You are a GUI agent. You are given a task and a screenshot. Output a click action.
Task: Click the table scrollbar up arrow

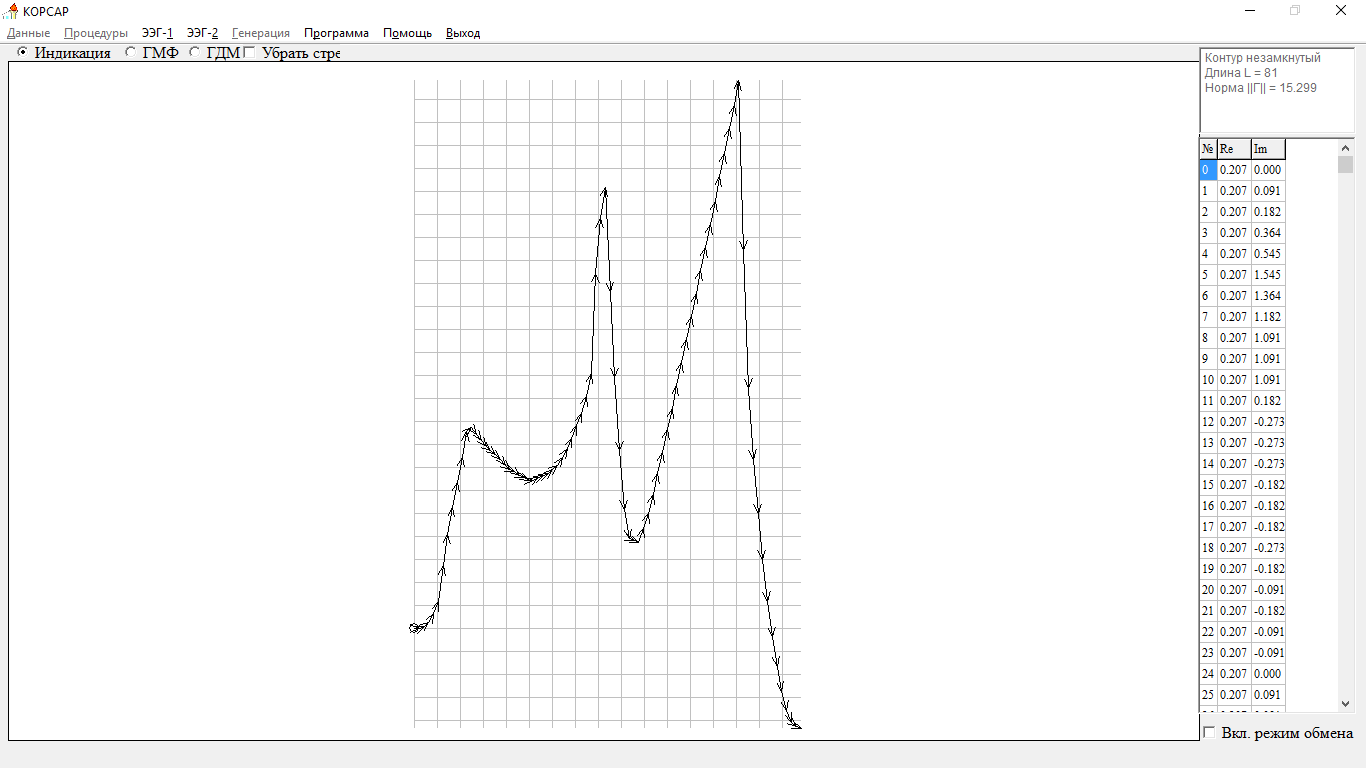1345,147
